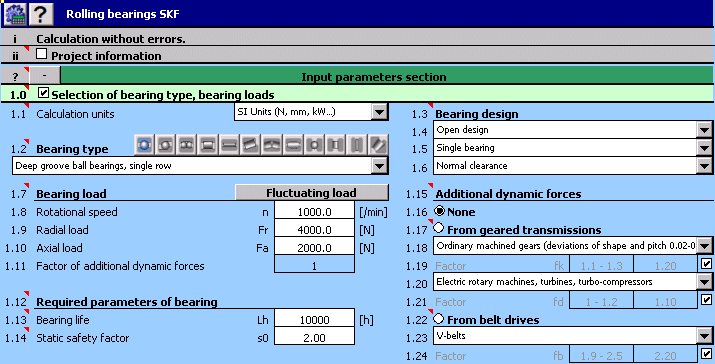Click the Fluctuating load button
The image size is (715, 364).
click(x=312, y=192)
